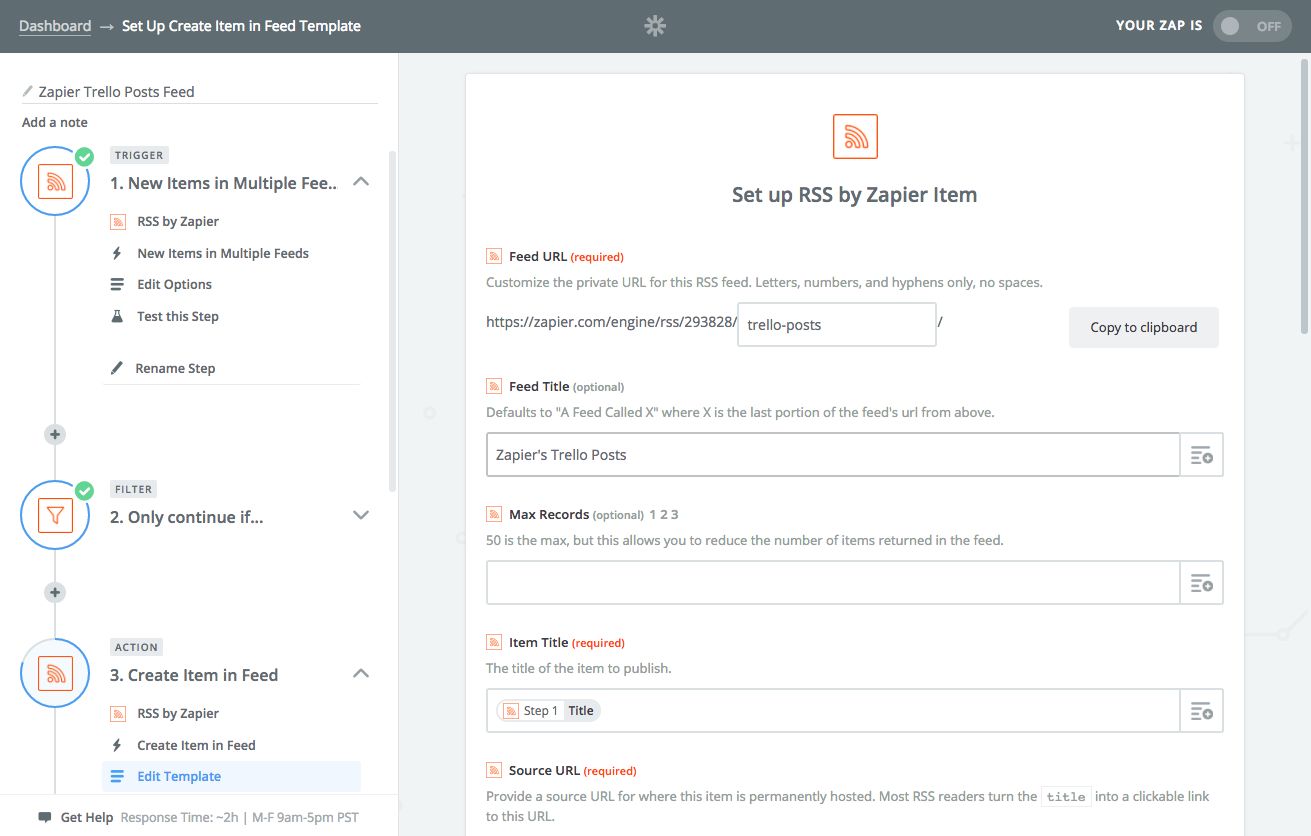Click the Zapier asterisk logo in header

click(x=655, y=26)
